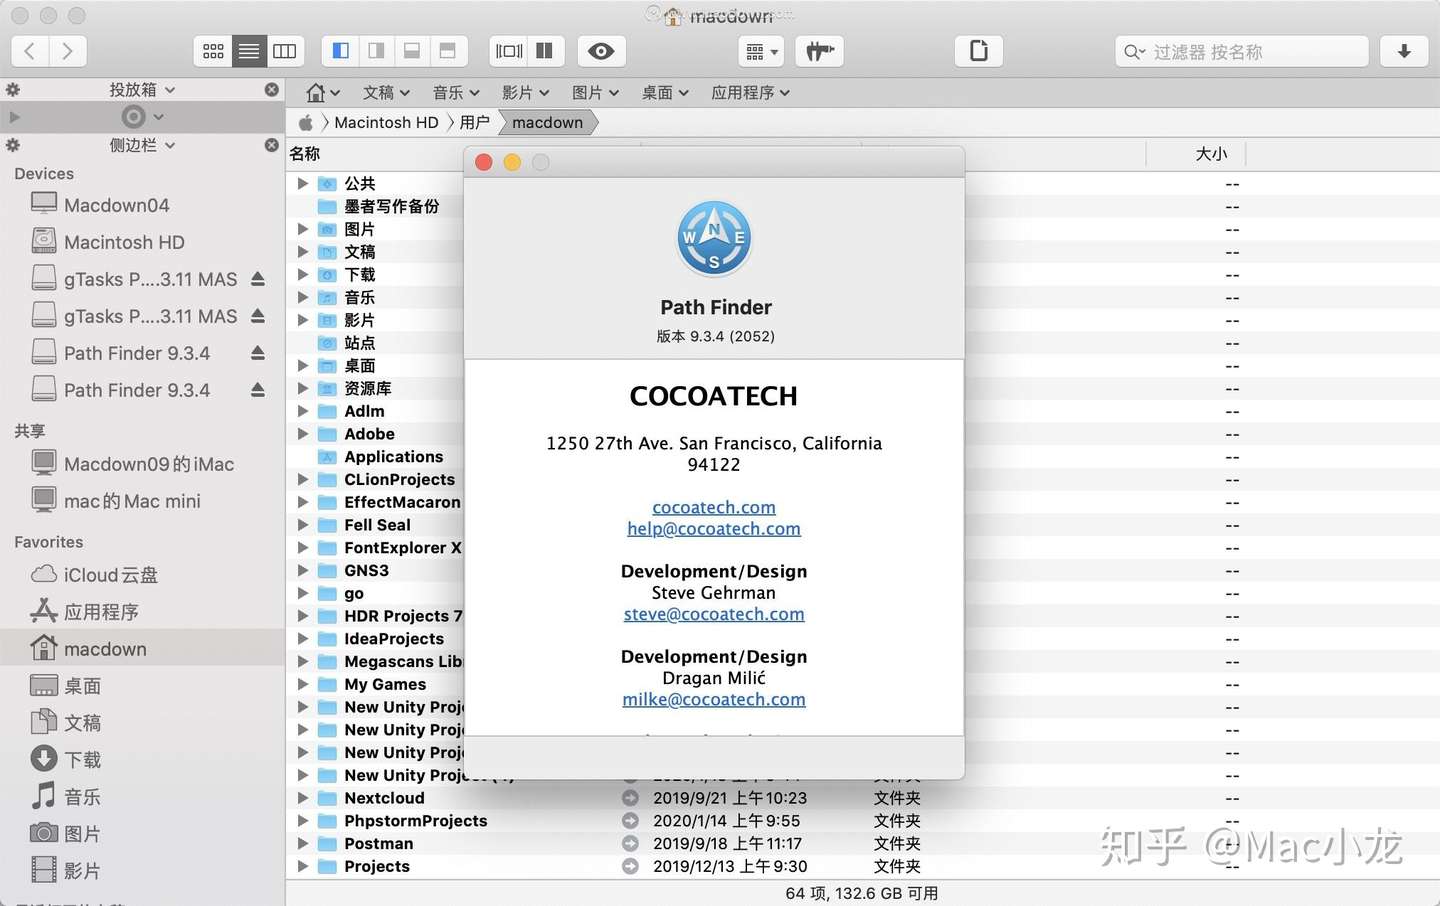Expand the GNS3 folder
Image resolution: width=1440 pixels, height=906 pixels.
(x=302, y=571)
